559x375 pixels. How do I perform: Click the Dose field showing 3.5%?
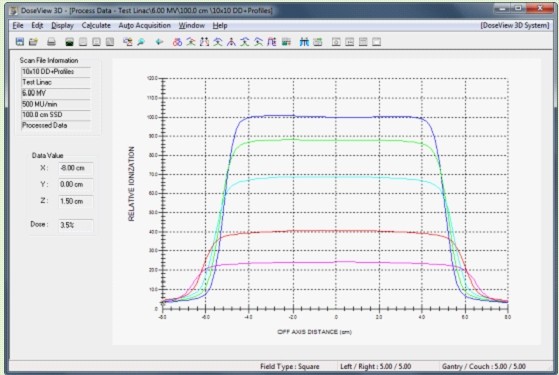click(x=76, y=225)
